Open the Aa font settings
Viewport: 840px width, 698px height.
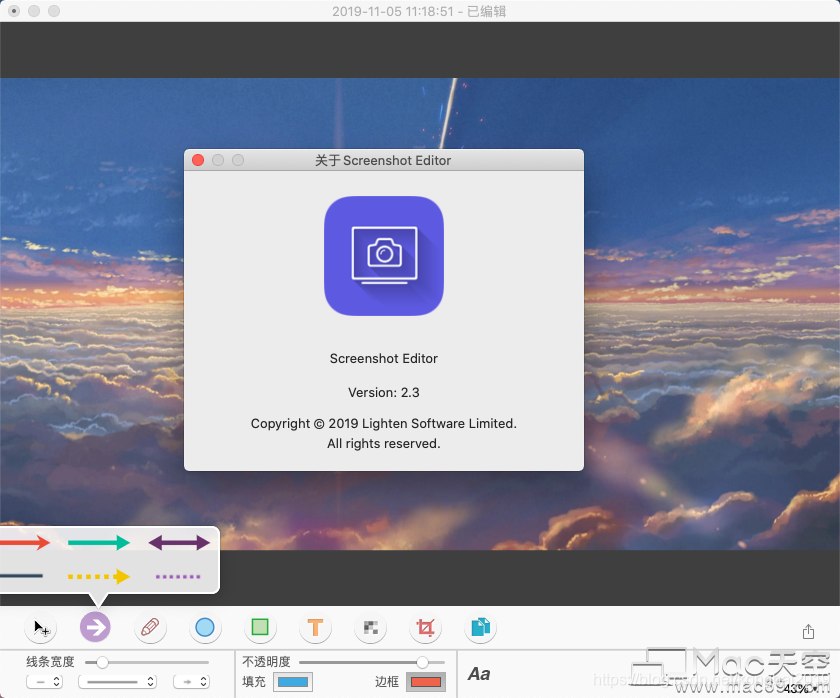479,674
